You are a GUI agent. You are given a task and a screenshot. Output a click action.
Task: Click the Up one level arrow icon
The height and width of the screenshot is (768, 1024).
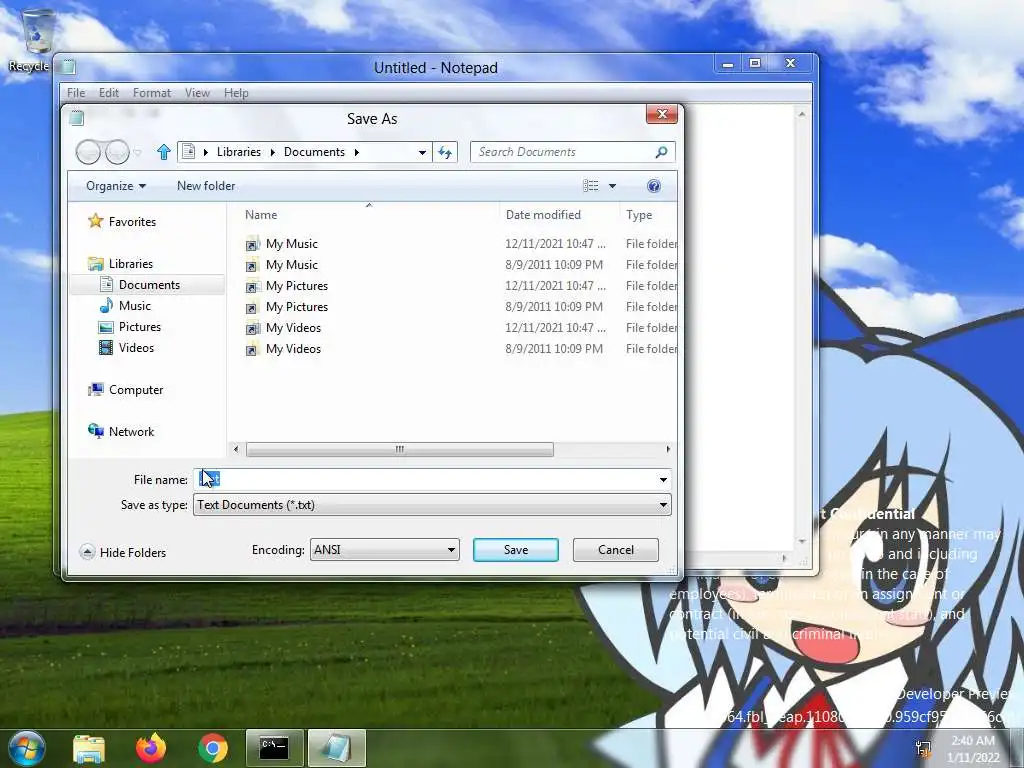click(163, 152)
